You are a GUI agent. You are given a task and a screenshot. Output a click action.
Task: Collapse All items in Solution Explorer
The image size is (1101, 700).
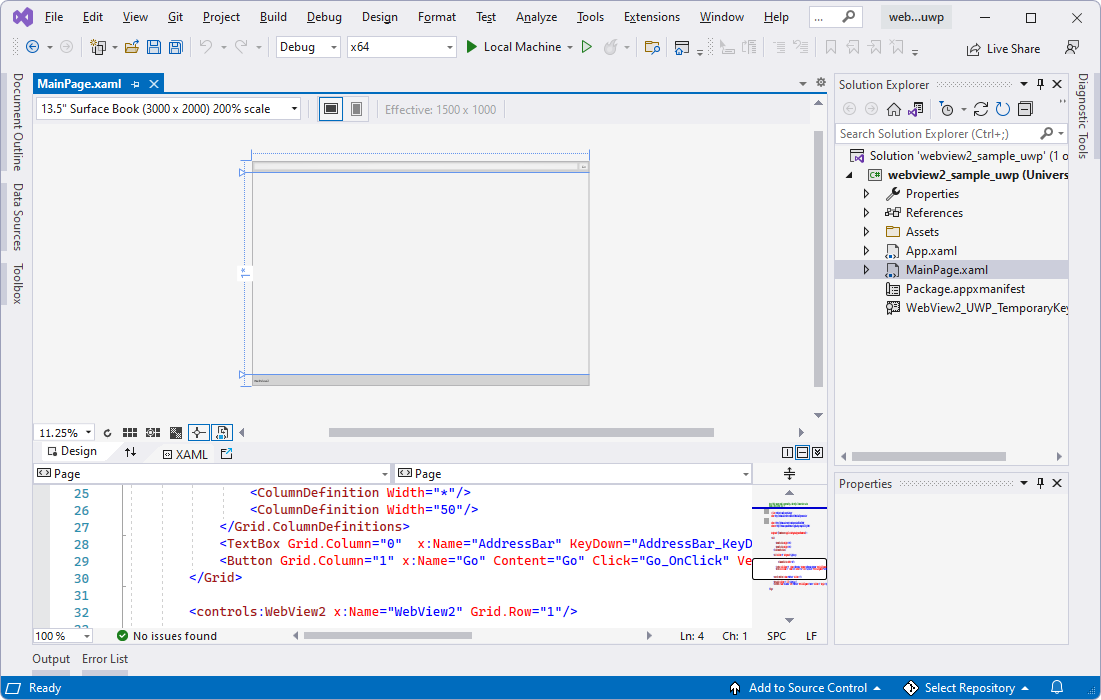click(1025, 109)
